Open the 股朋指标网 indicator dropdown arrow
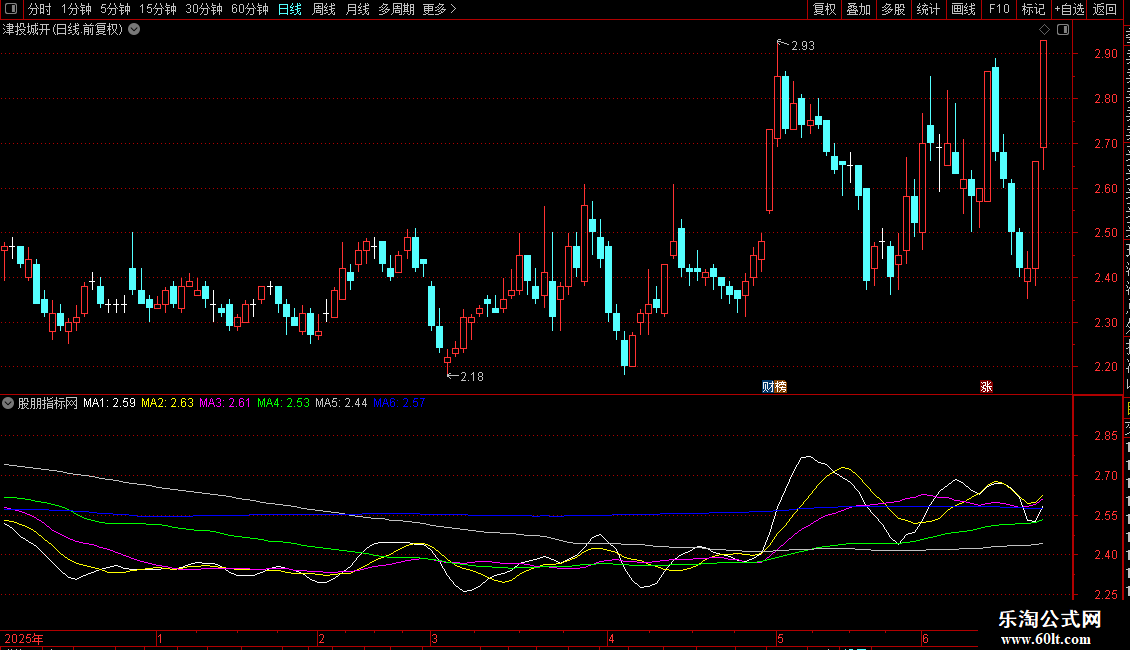1130x650 pixels. [8, 403]
